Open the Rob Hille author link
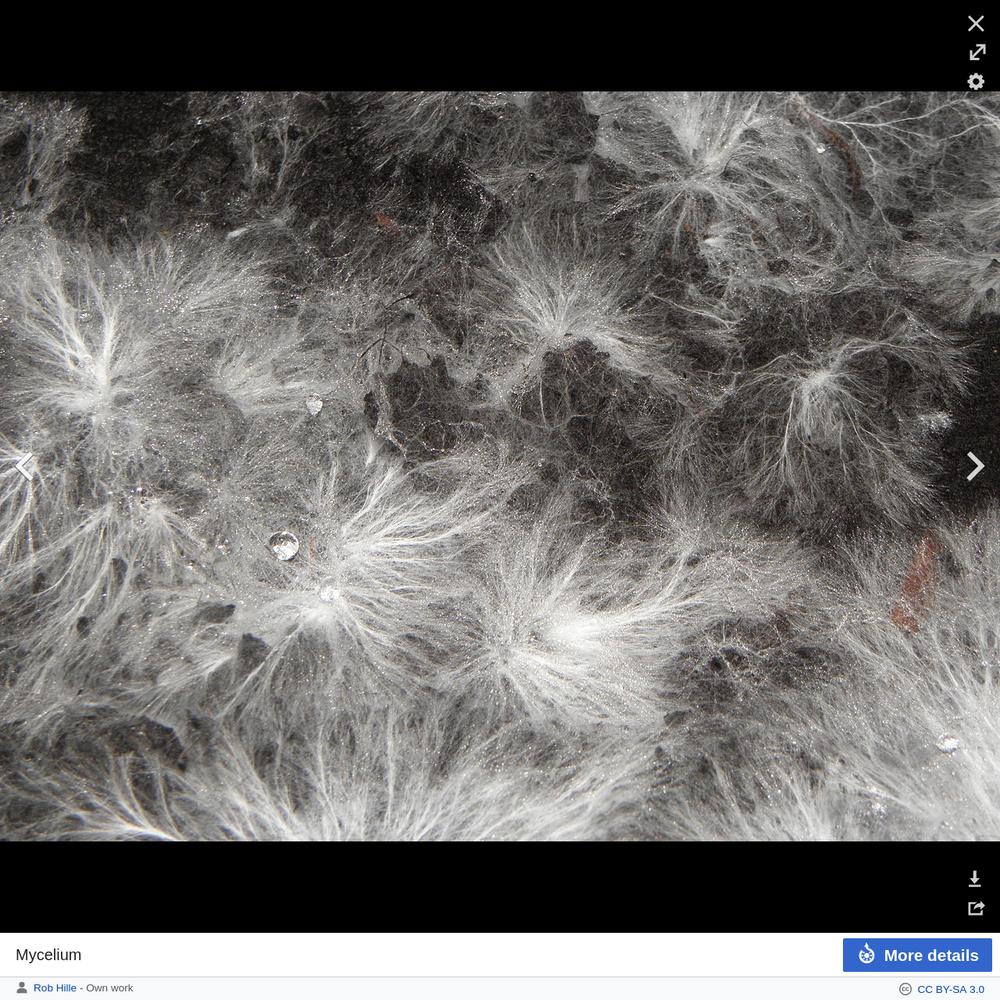The image size is (1000, 1000). pyautogui.click(x=55, y=988)
